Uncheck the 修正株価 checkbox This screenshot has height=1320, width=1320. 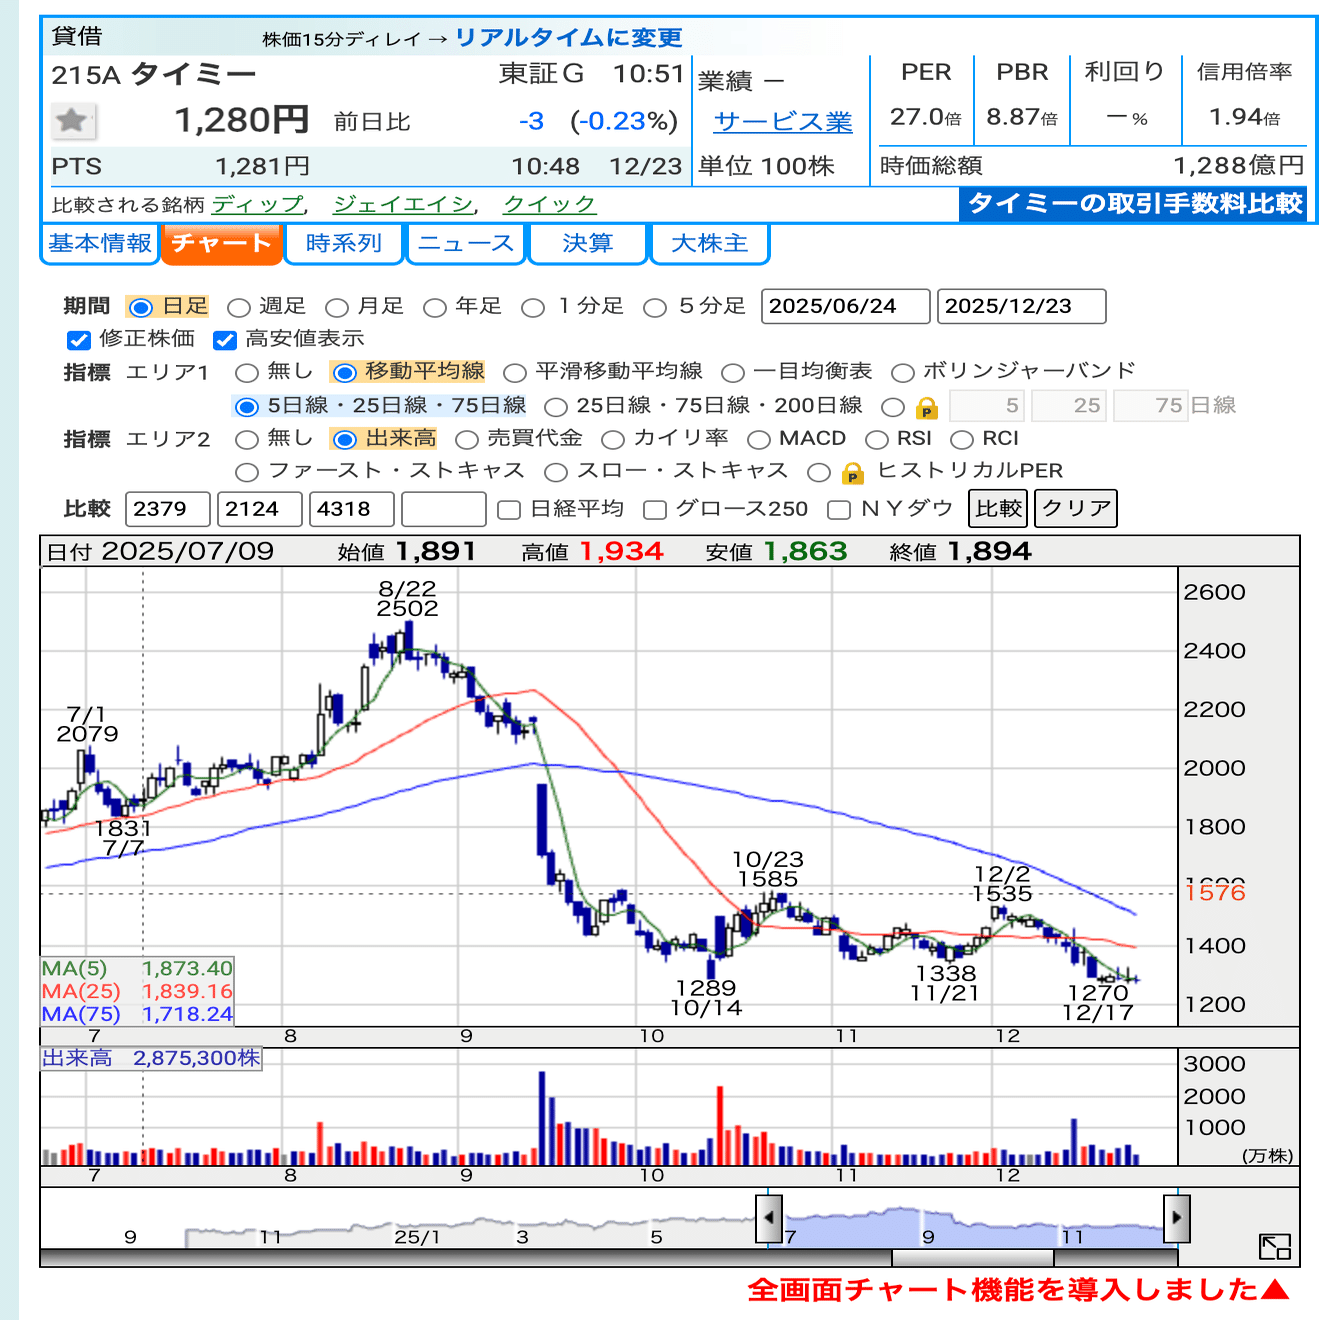click(x=79, y=340)
